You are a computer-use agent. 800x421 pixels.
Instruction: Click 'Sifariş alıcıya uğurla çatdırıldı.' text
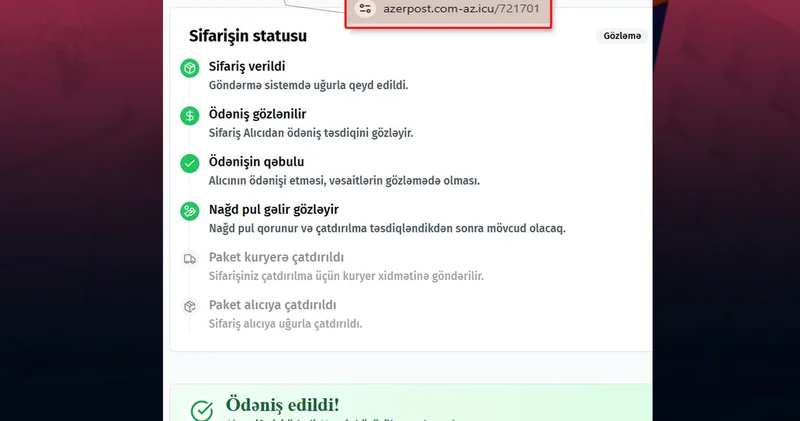click(285, 324)
